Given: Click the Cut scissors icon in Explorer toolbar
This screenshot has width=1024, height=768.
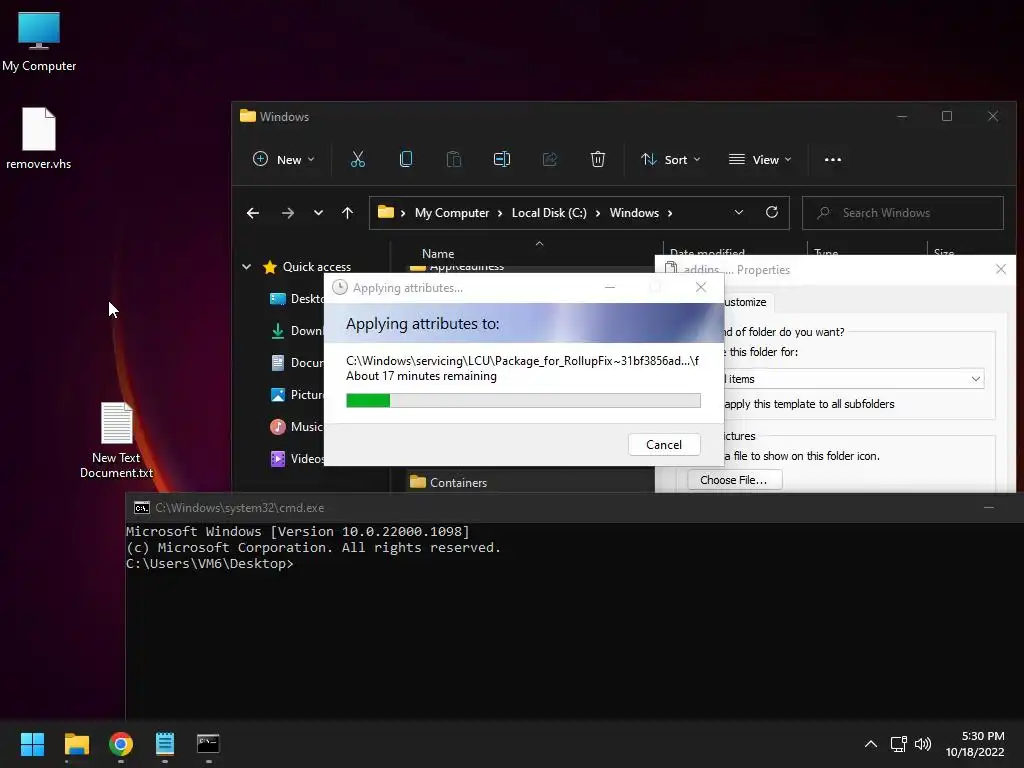Looking at the screenshot, I should (x=357, y=159).
